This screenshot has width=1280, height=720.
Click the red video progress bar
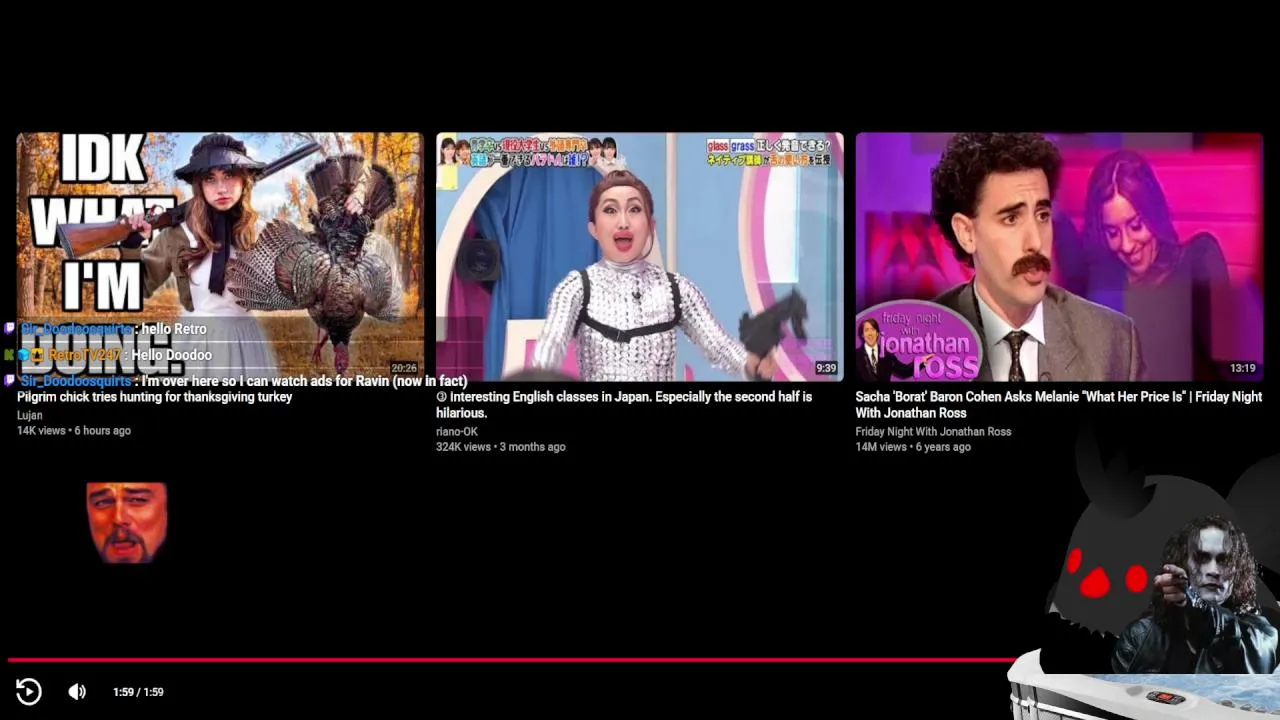(510, 660)
